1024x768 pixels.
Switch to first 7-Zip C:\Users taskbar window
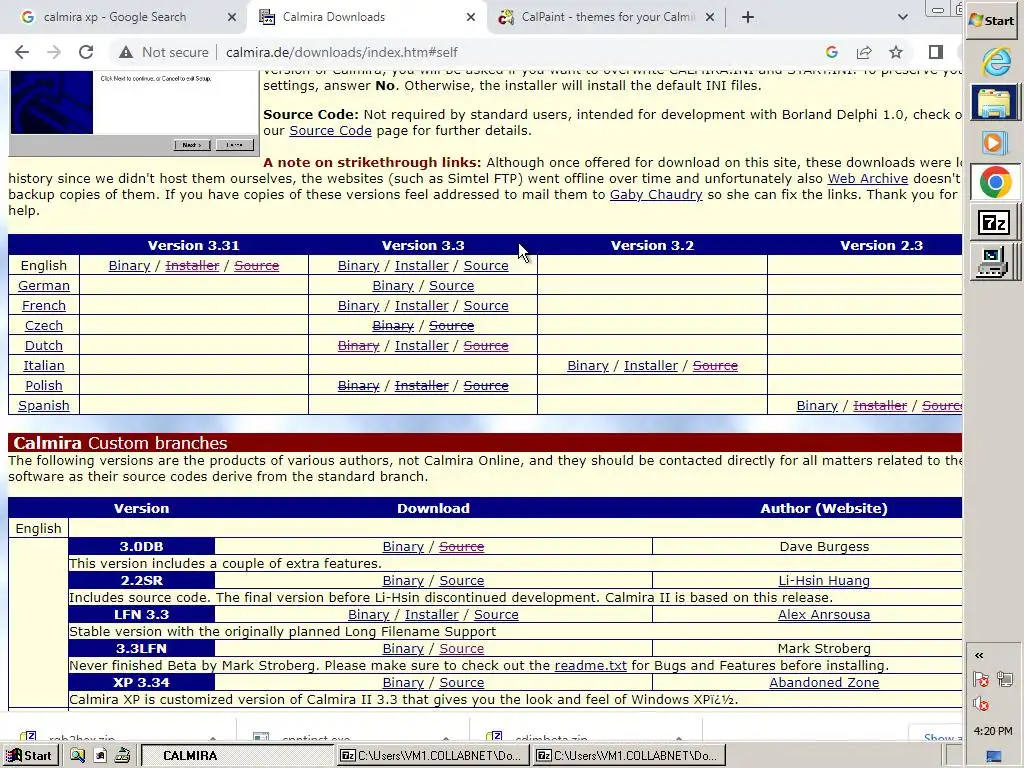(433, 756)
